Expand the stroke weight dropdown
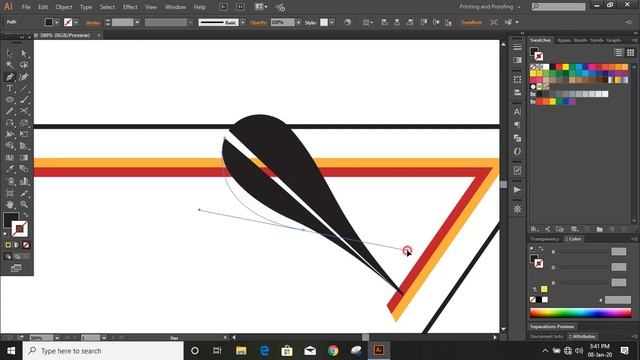The image size is (640, 360). [137, 22]
